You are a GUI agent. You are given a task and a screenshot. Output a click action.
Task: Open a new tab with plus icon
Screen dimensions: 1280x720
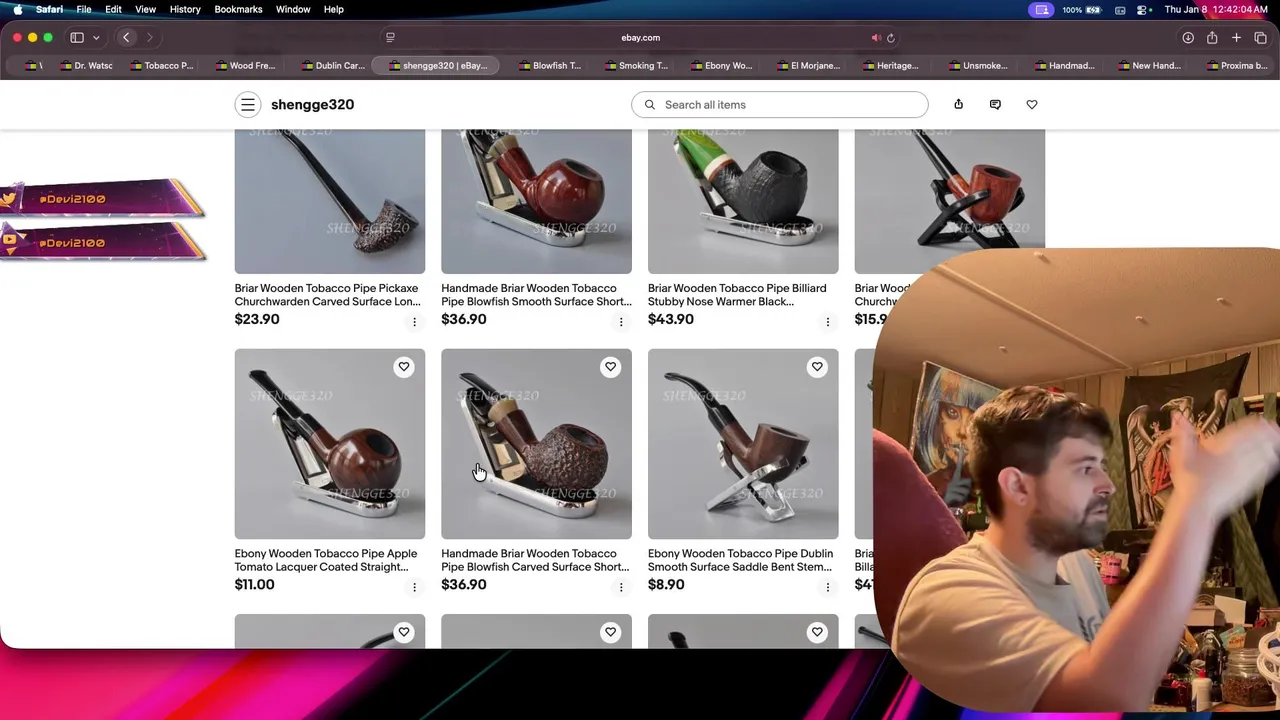tap(1236, 37)
